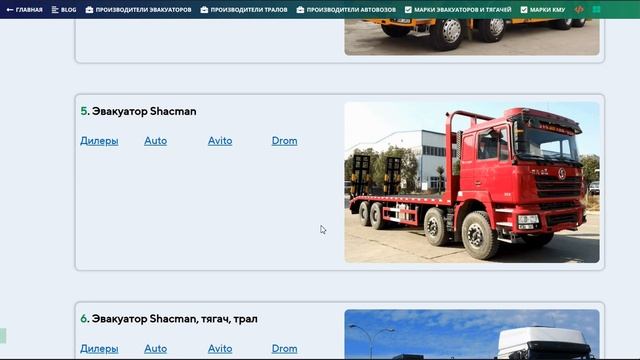Open Avito link under item 6 тягач, трал
This screenshot has height=360, width=640.
pos(220,349)
